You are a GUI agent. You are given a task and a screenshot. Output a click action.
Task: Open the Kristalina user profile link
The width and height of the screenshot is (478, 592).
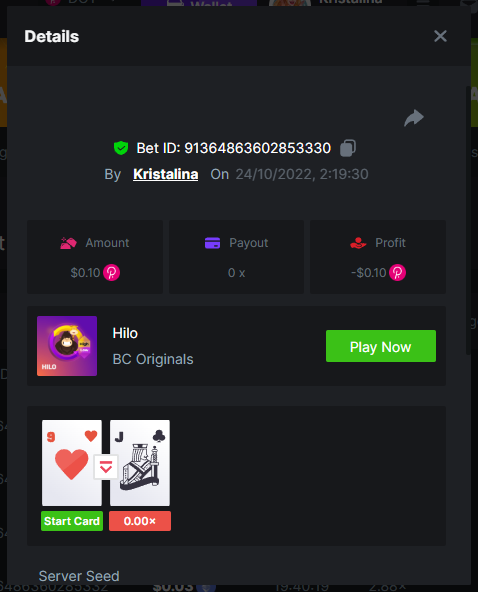[165, 174]
